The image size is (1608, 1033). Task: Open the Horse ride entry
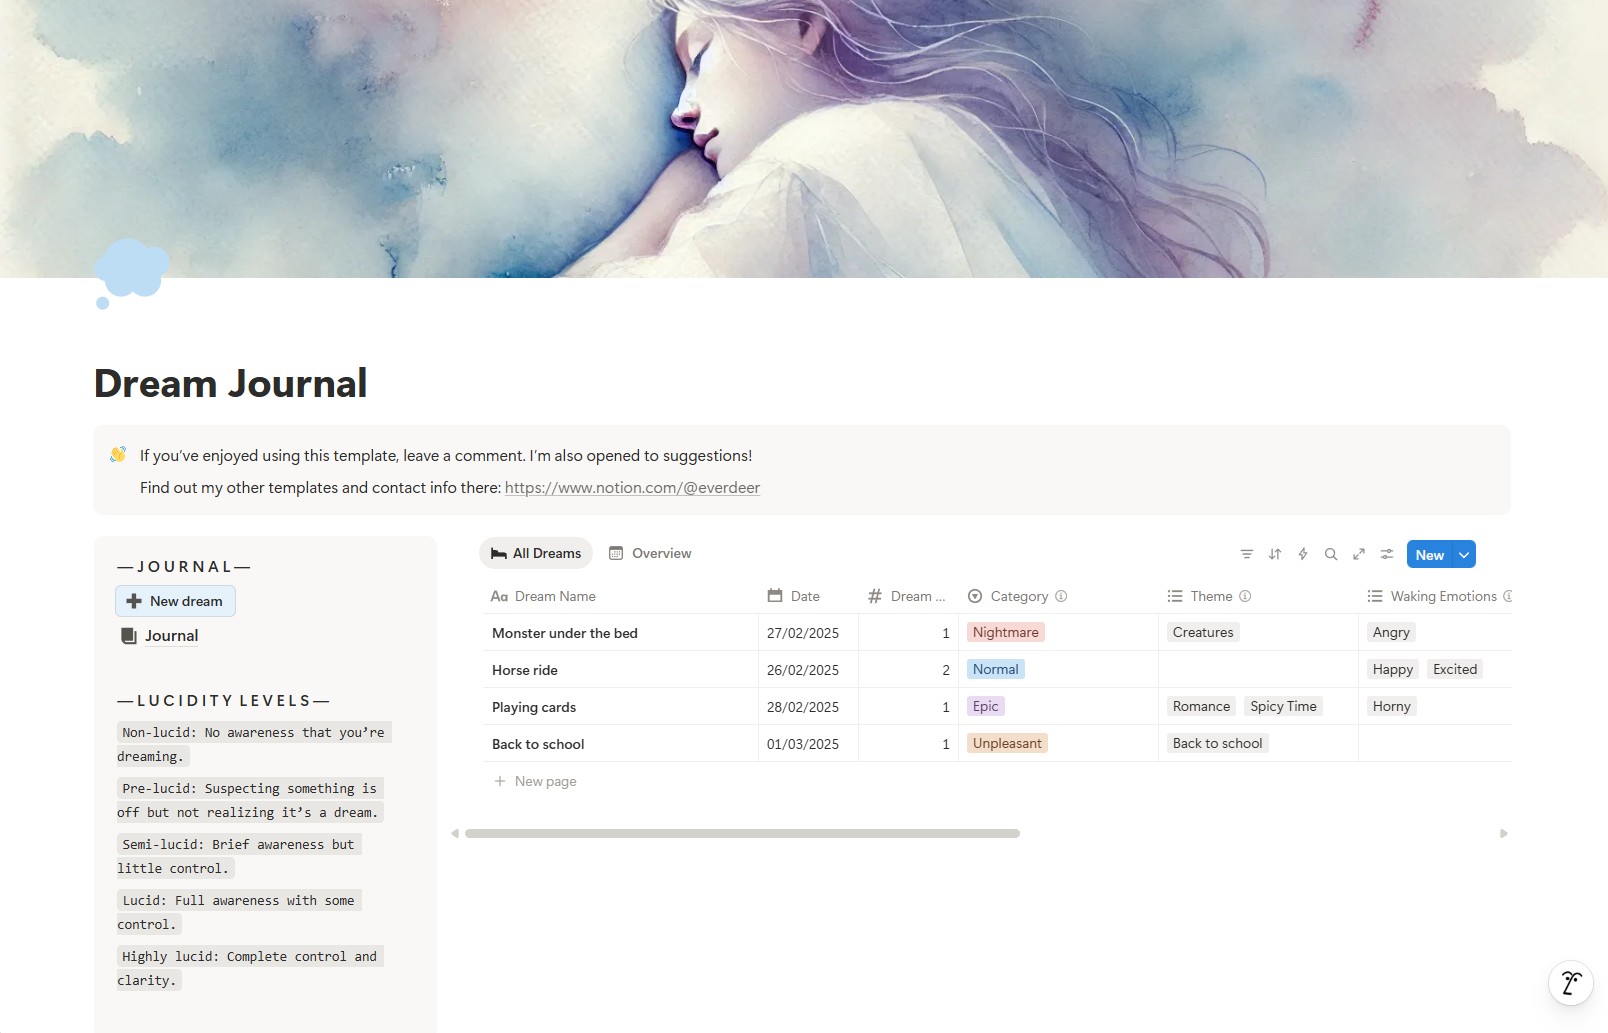coord(524,670)
